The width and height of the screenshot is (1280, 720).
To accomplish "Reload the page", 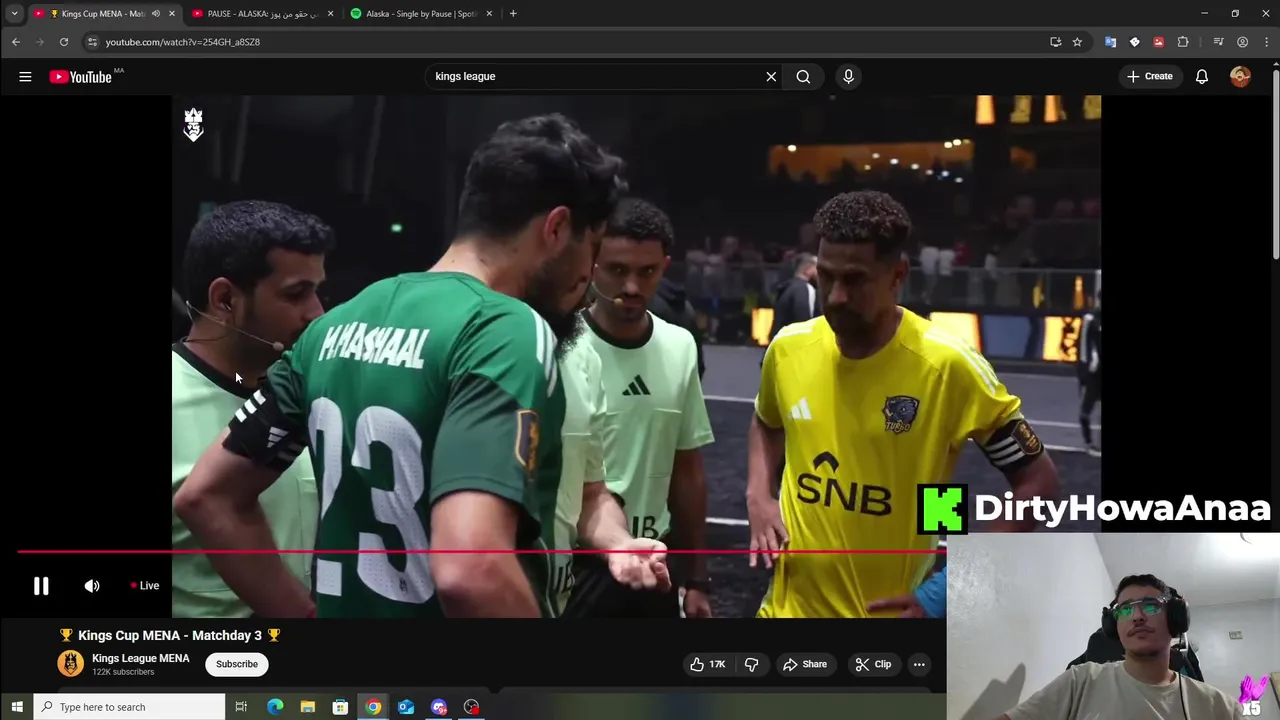I will [x=64, y=42].
